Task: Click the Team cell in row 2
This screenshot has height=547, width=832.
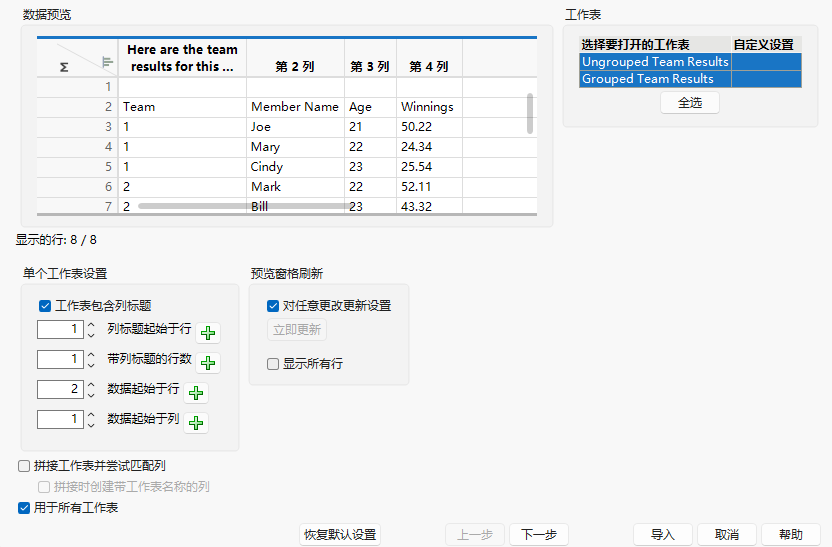Action: (x=183, y=107)
